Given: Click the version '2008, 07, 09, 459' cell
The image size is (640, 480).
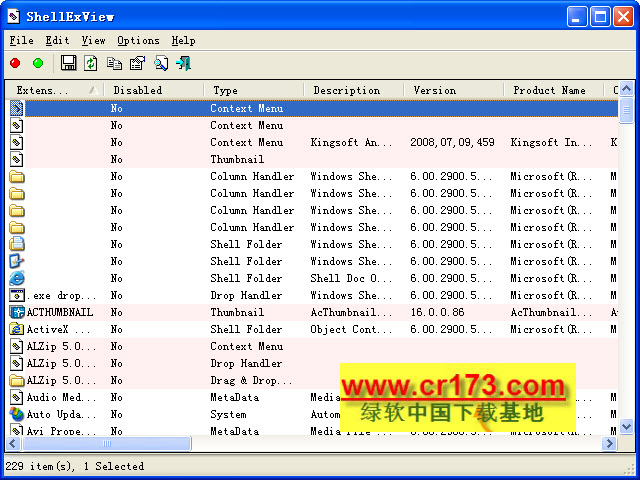Looking at the screenshot, I should point(453,142).
